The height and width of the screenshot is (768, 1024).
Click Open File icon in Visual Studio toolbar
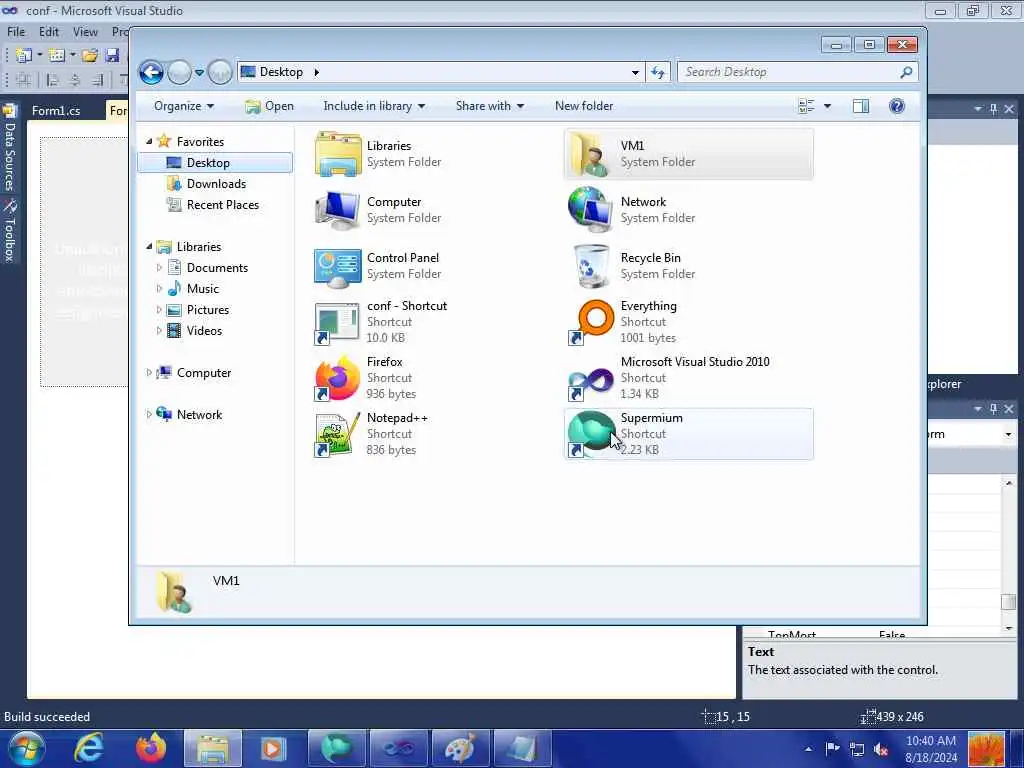(x=90, y=56)
